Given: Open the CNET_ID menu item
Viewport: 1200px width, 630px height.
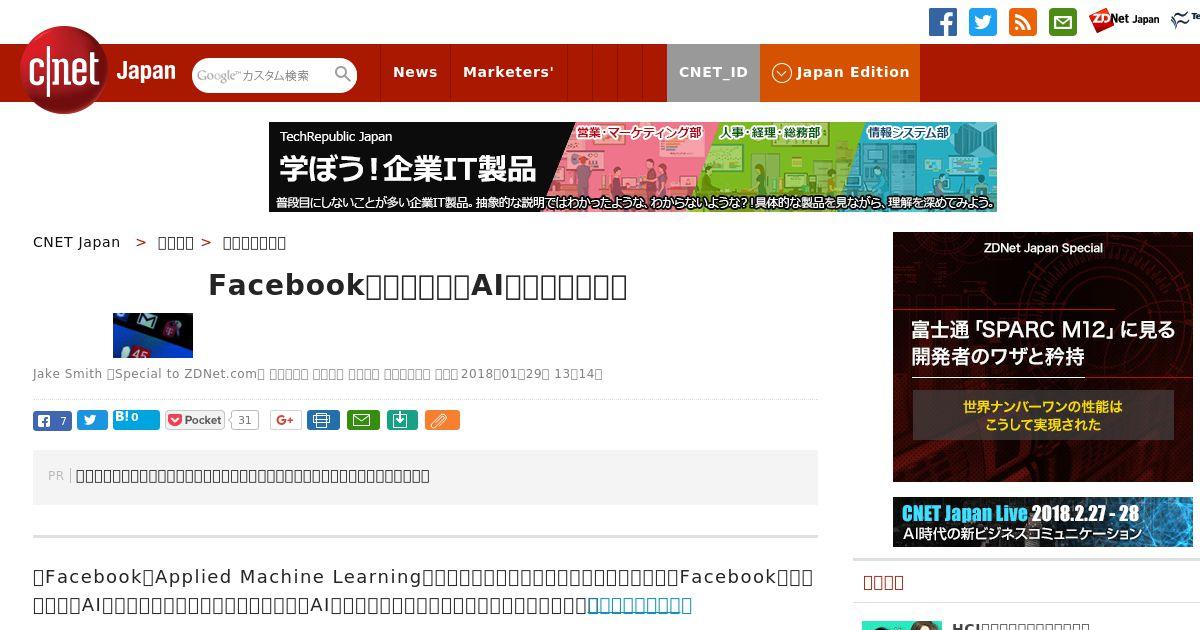Looking at the screenshot, I should coord(713,73).
